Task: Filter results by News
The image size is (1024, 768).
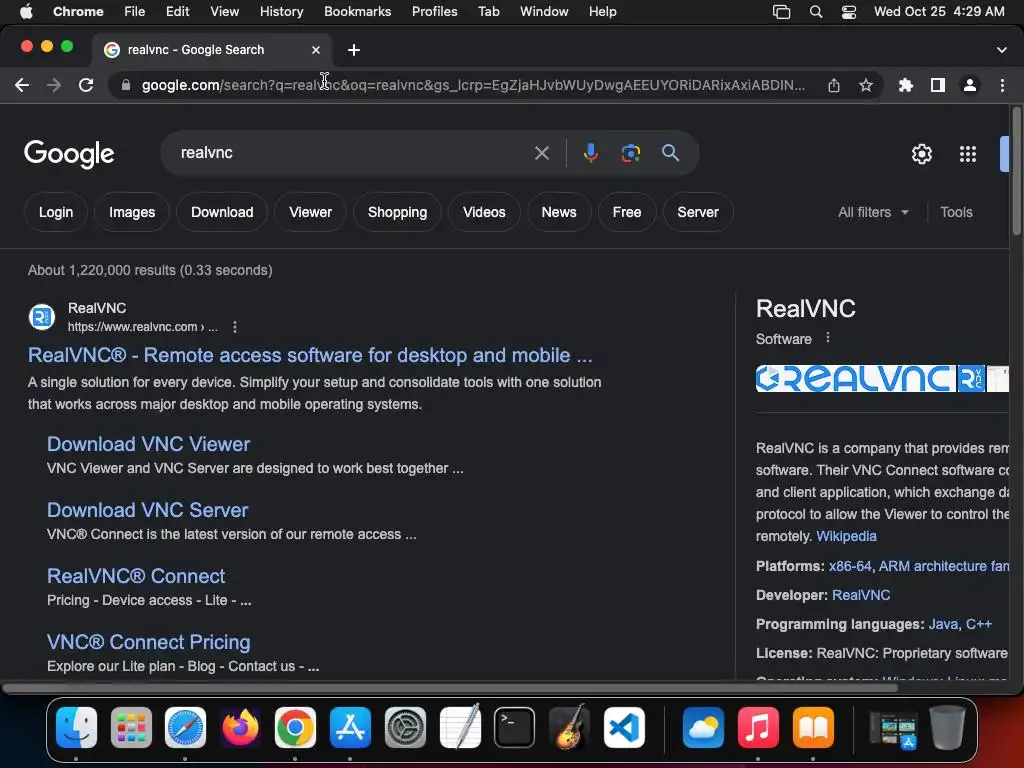Action: click(x=559, y=212)
